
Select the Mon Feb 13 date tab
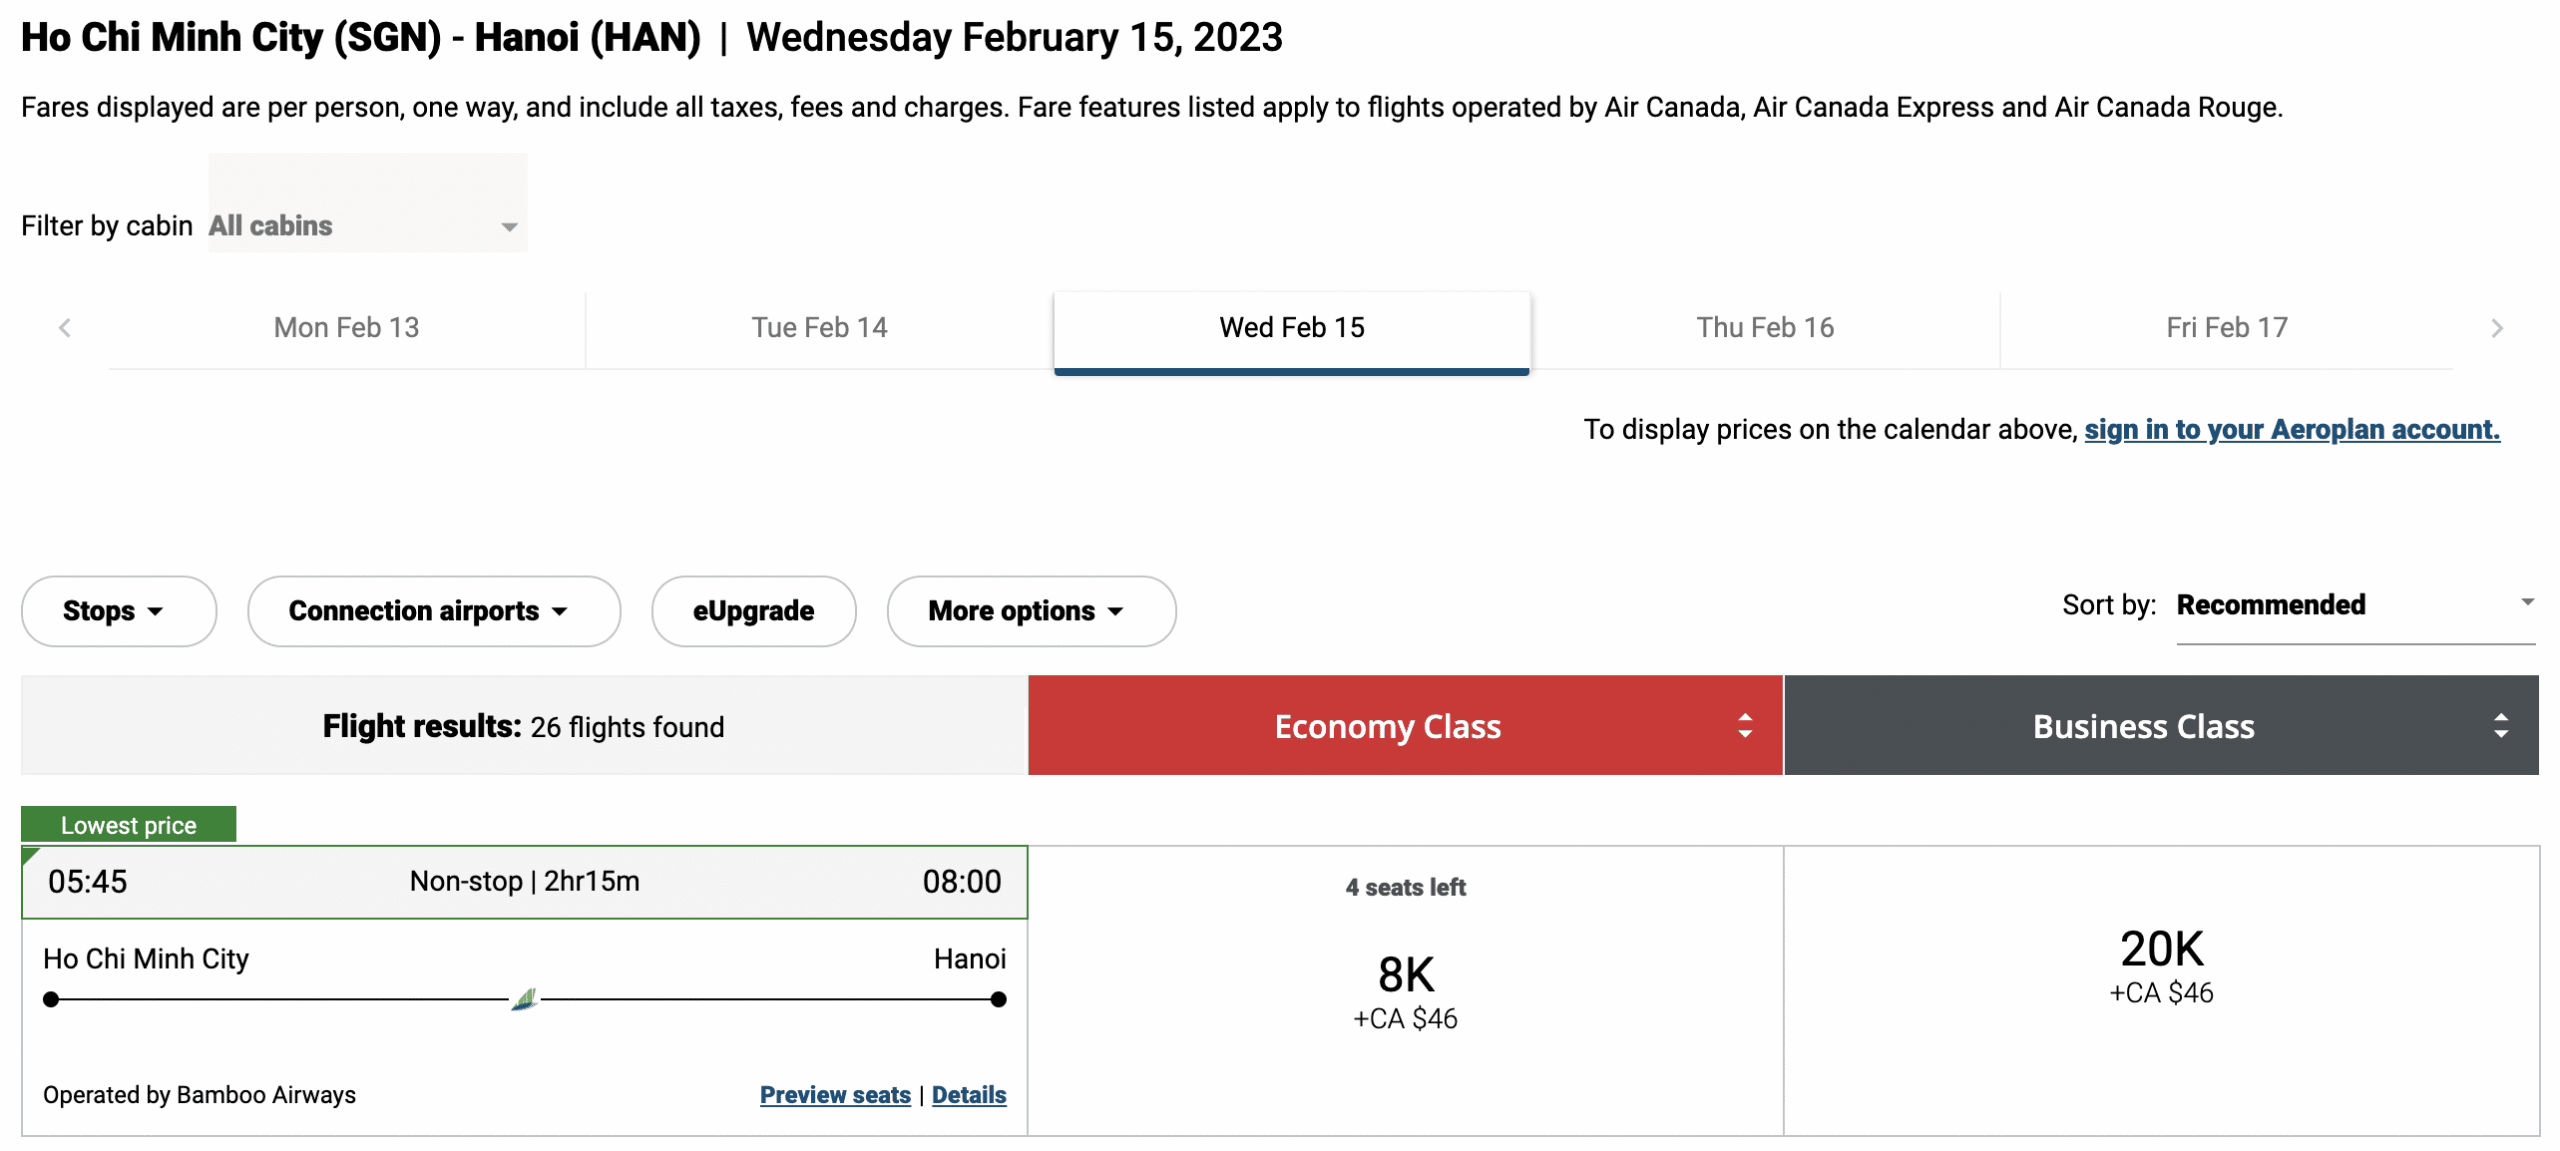point(346,328)
